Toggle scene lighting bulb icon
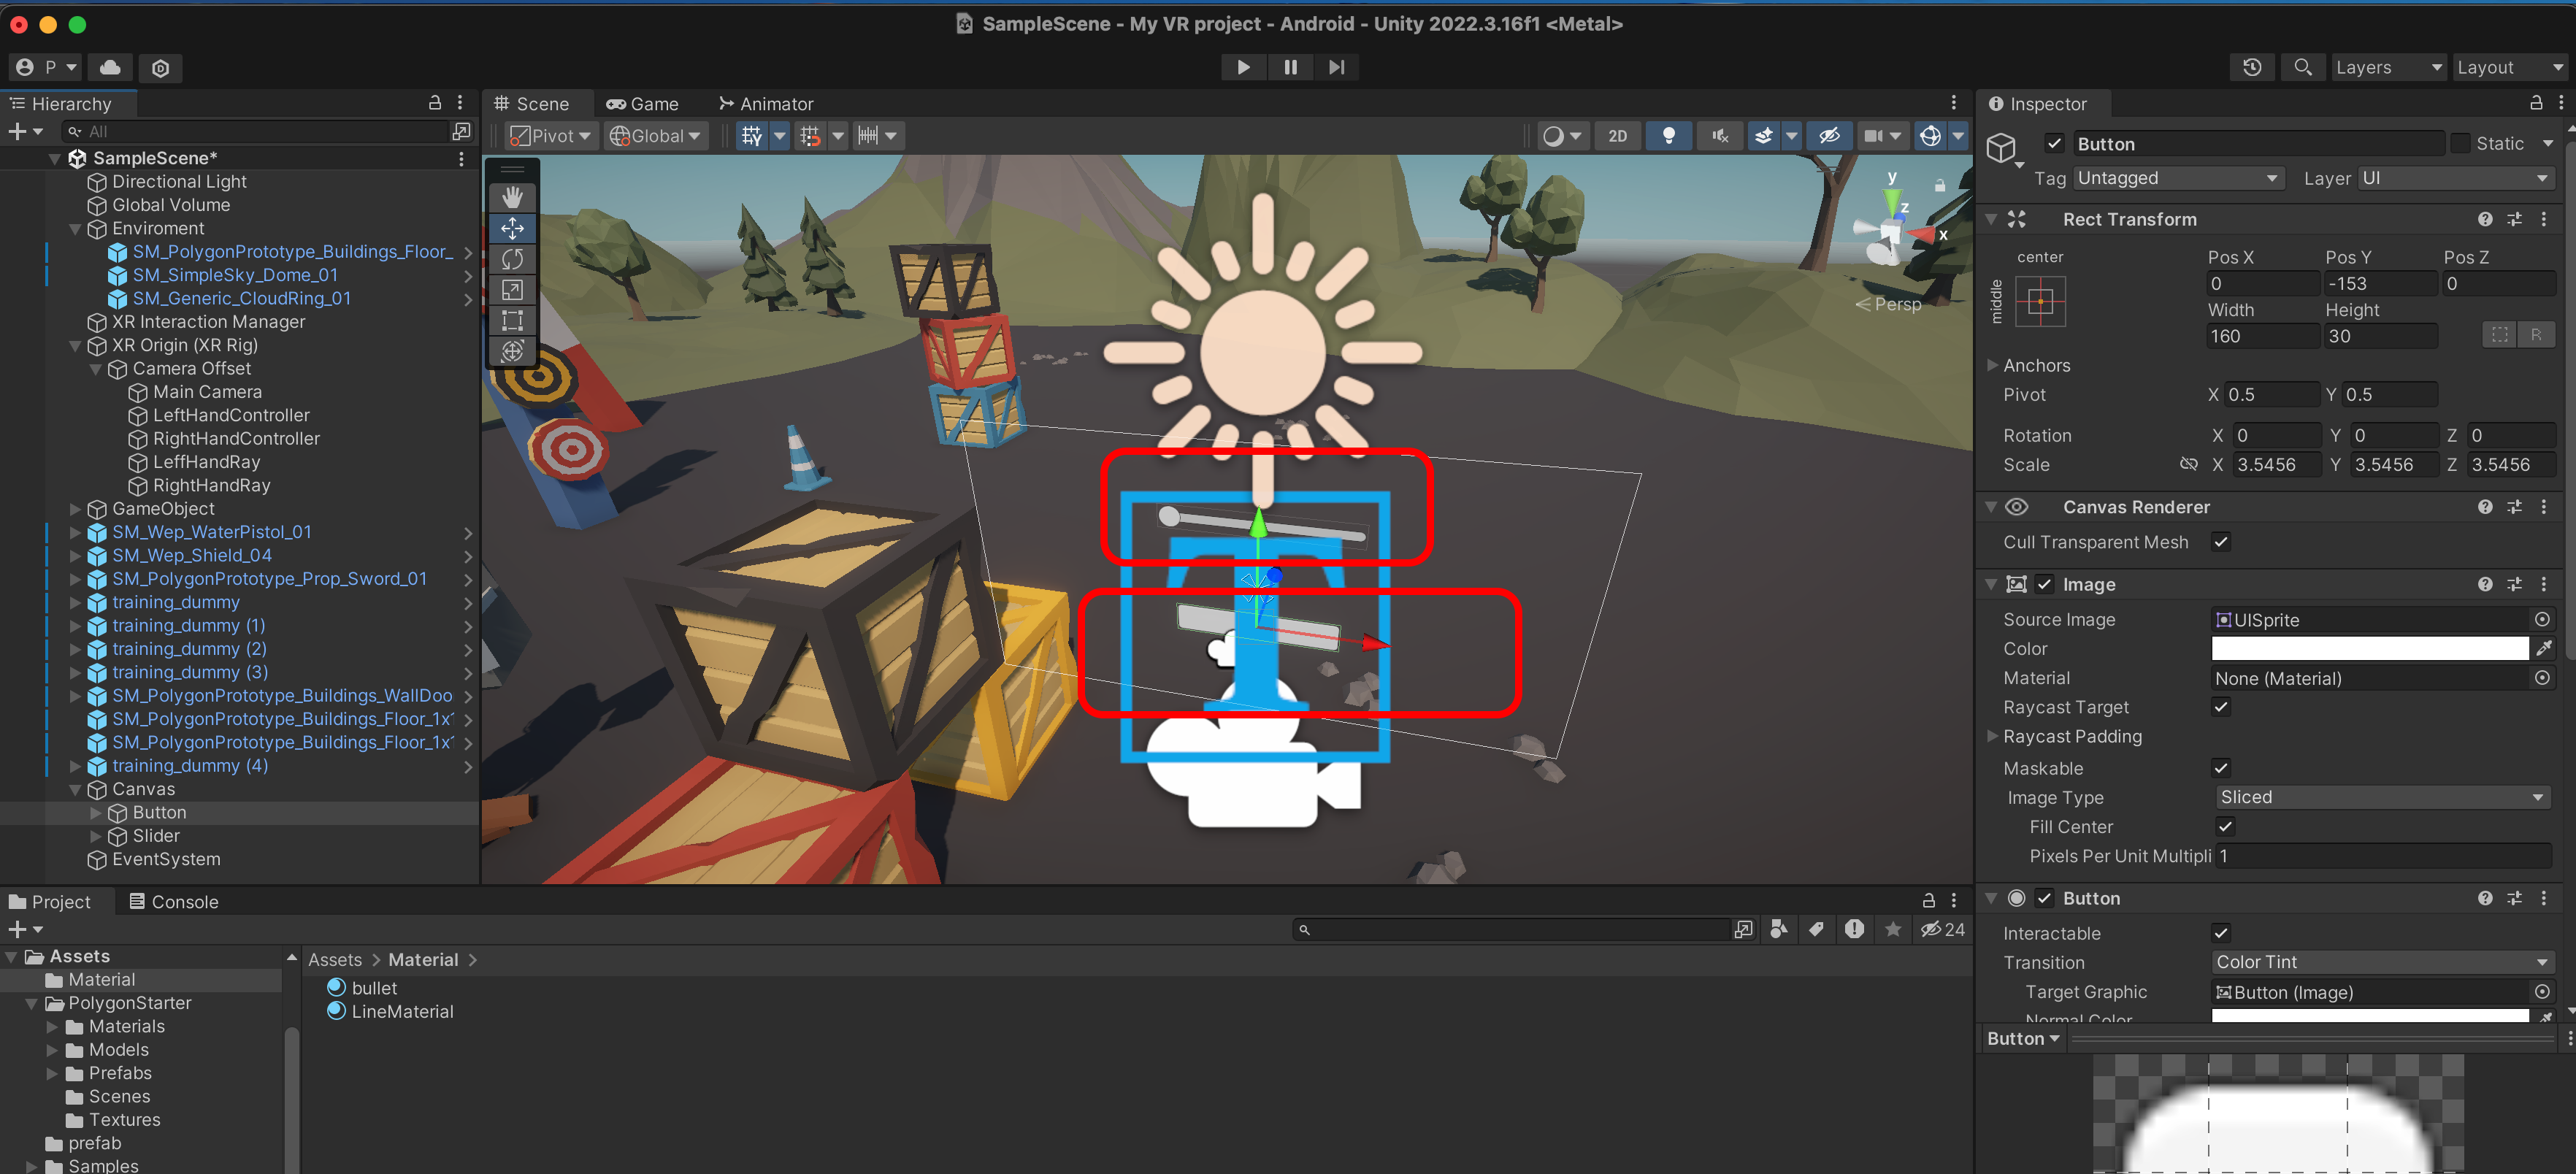 1668,136
